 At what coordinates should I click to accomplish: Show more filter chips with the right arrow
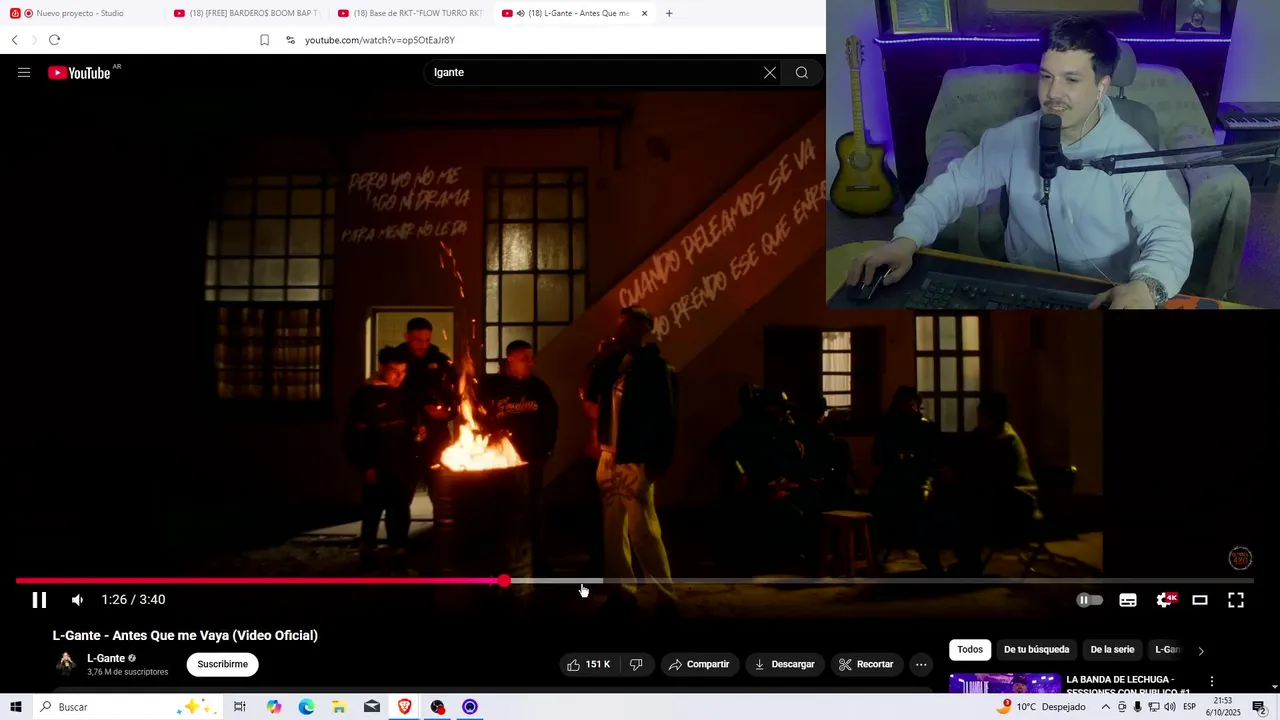(x=1201, y=651)
